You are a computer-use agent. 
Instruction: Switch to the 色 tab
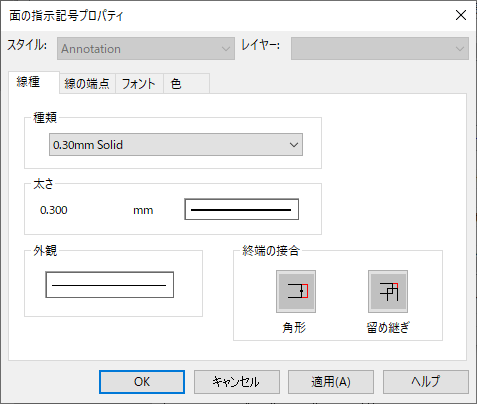(186, 83)
